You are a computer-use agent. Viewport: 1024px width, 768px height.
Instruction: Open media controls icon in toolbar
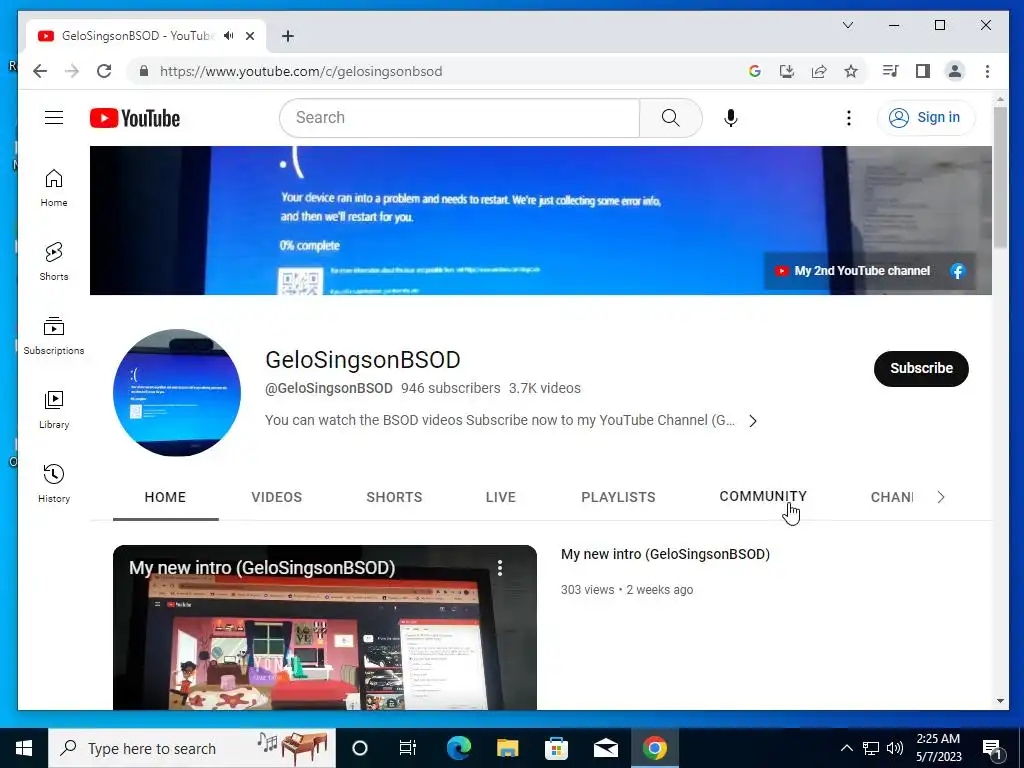coord(890,71)
